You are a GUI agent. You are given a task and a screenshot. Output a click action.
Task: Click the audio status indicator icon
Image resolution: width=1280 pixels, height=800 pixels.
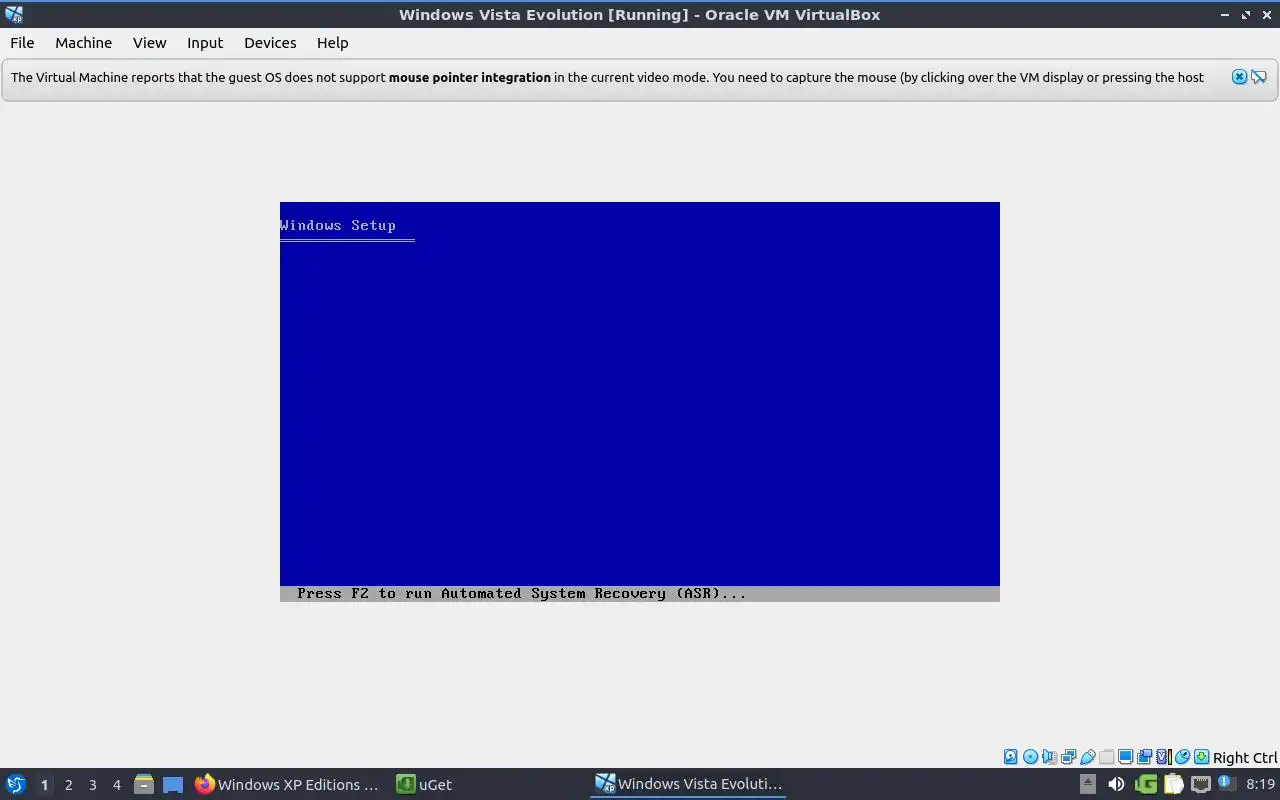(1049, 757)
